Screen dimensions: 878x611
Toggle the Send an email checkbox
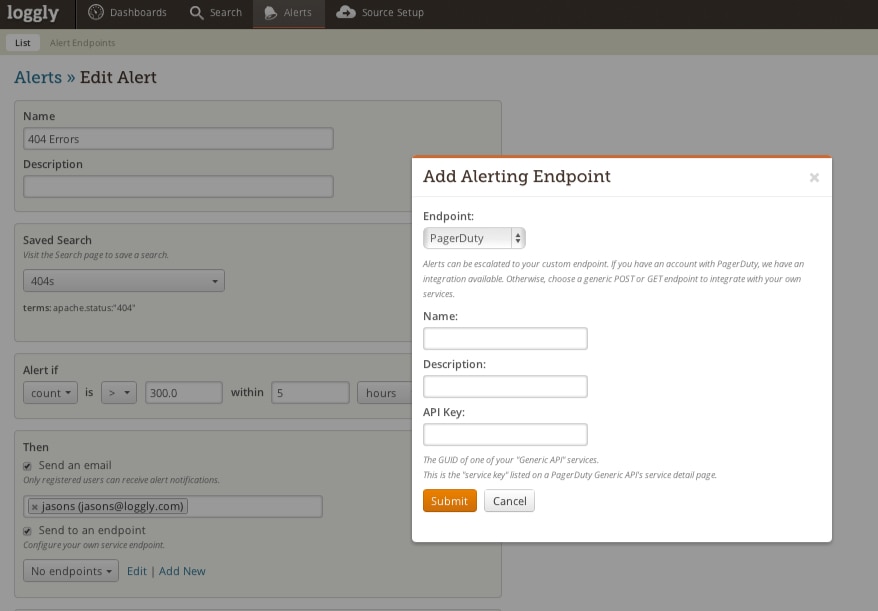[28, 466]
